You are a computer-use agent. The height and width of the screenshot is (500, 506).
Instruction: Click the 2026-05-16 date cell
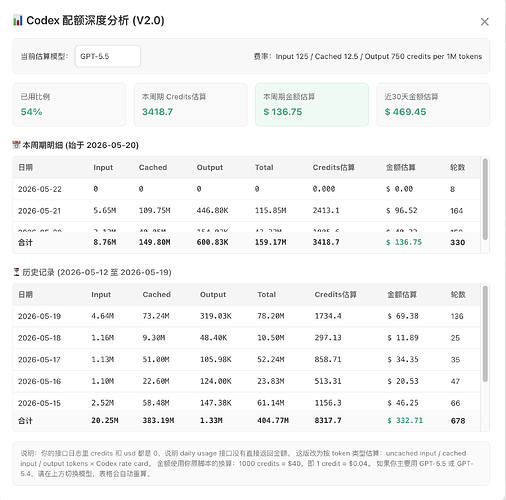point(39,381)
